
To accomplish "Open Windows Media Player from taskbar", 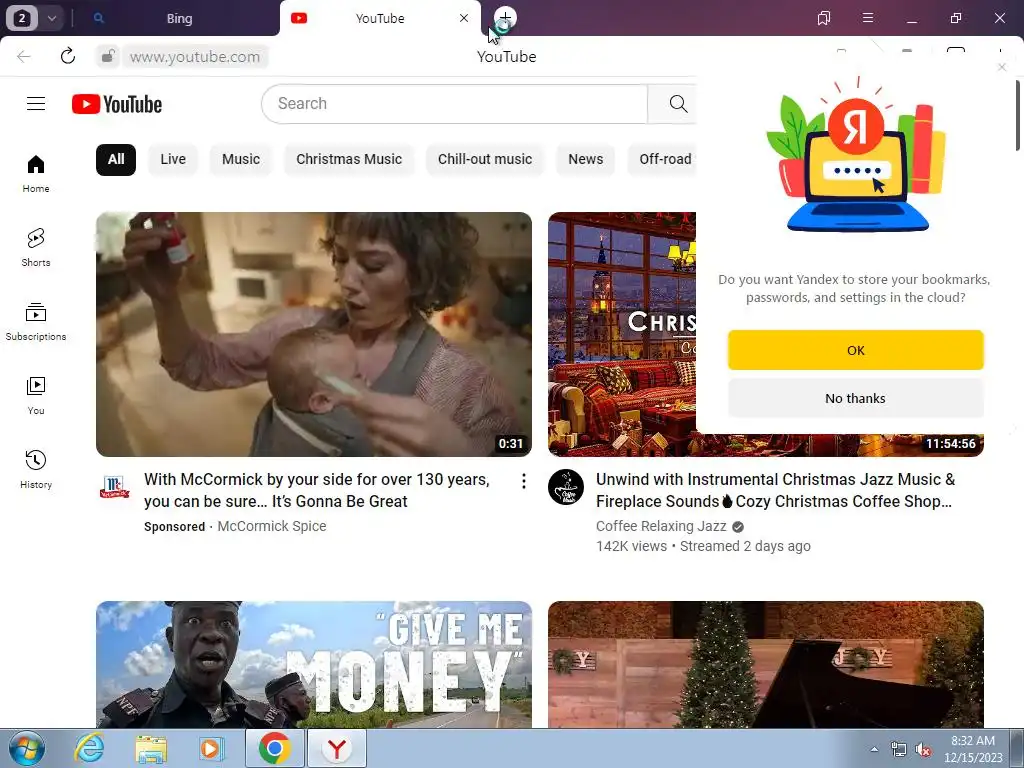I will 211,748.
